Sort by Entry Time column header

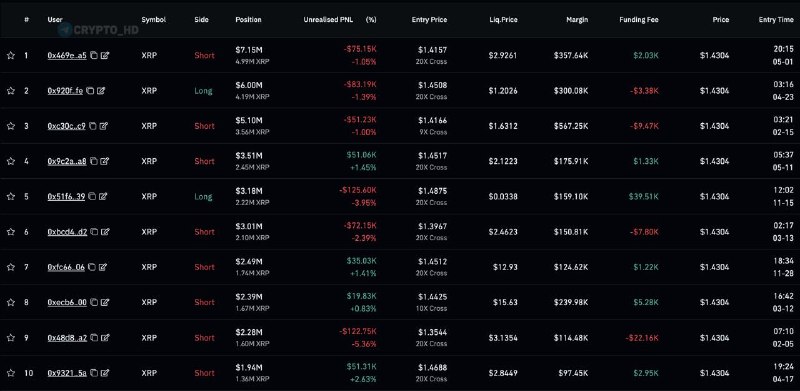tap(776, 20)
